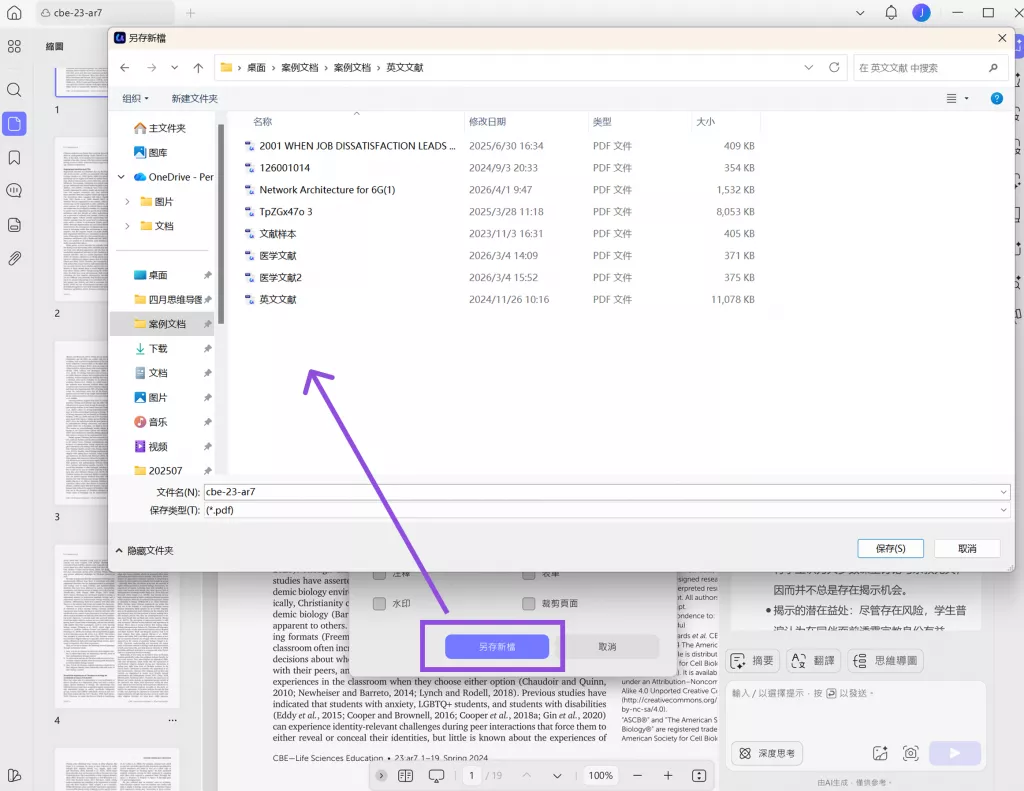
Task: Sort files by the 修改日期 column header
Action: [x=487, y=121]
